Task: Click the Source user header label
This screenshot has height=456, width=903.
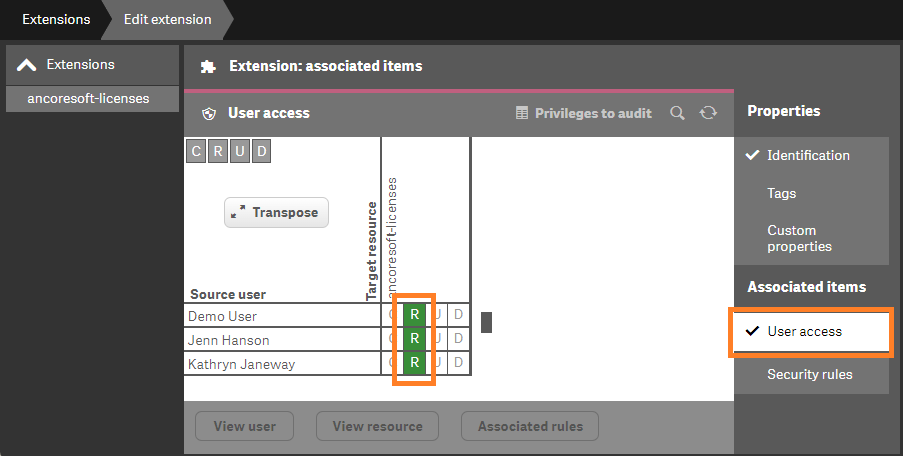Action: pyautogui.click(x=228, y=294)
